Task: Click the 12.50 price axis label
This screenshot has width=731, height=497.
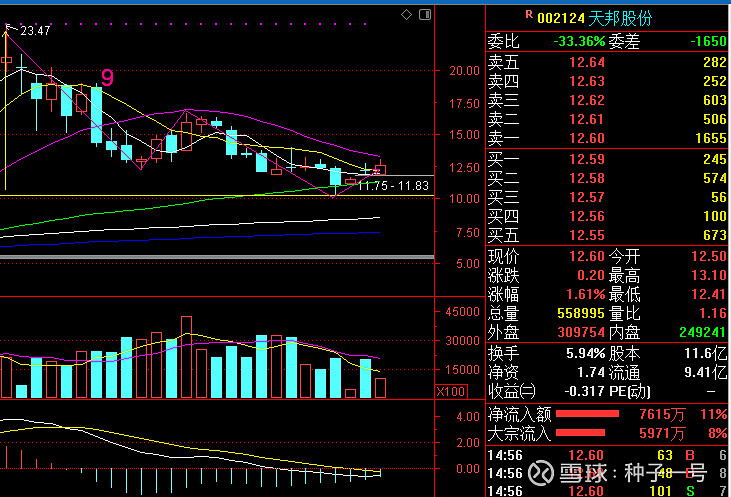Action: point(464,167)
